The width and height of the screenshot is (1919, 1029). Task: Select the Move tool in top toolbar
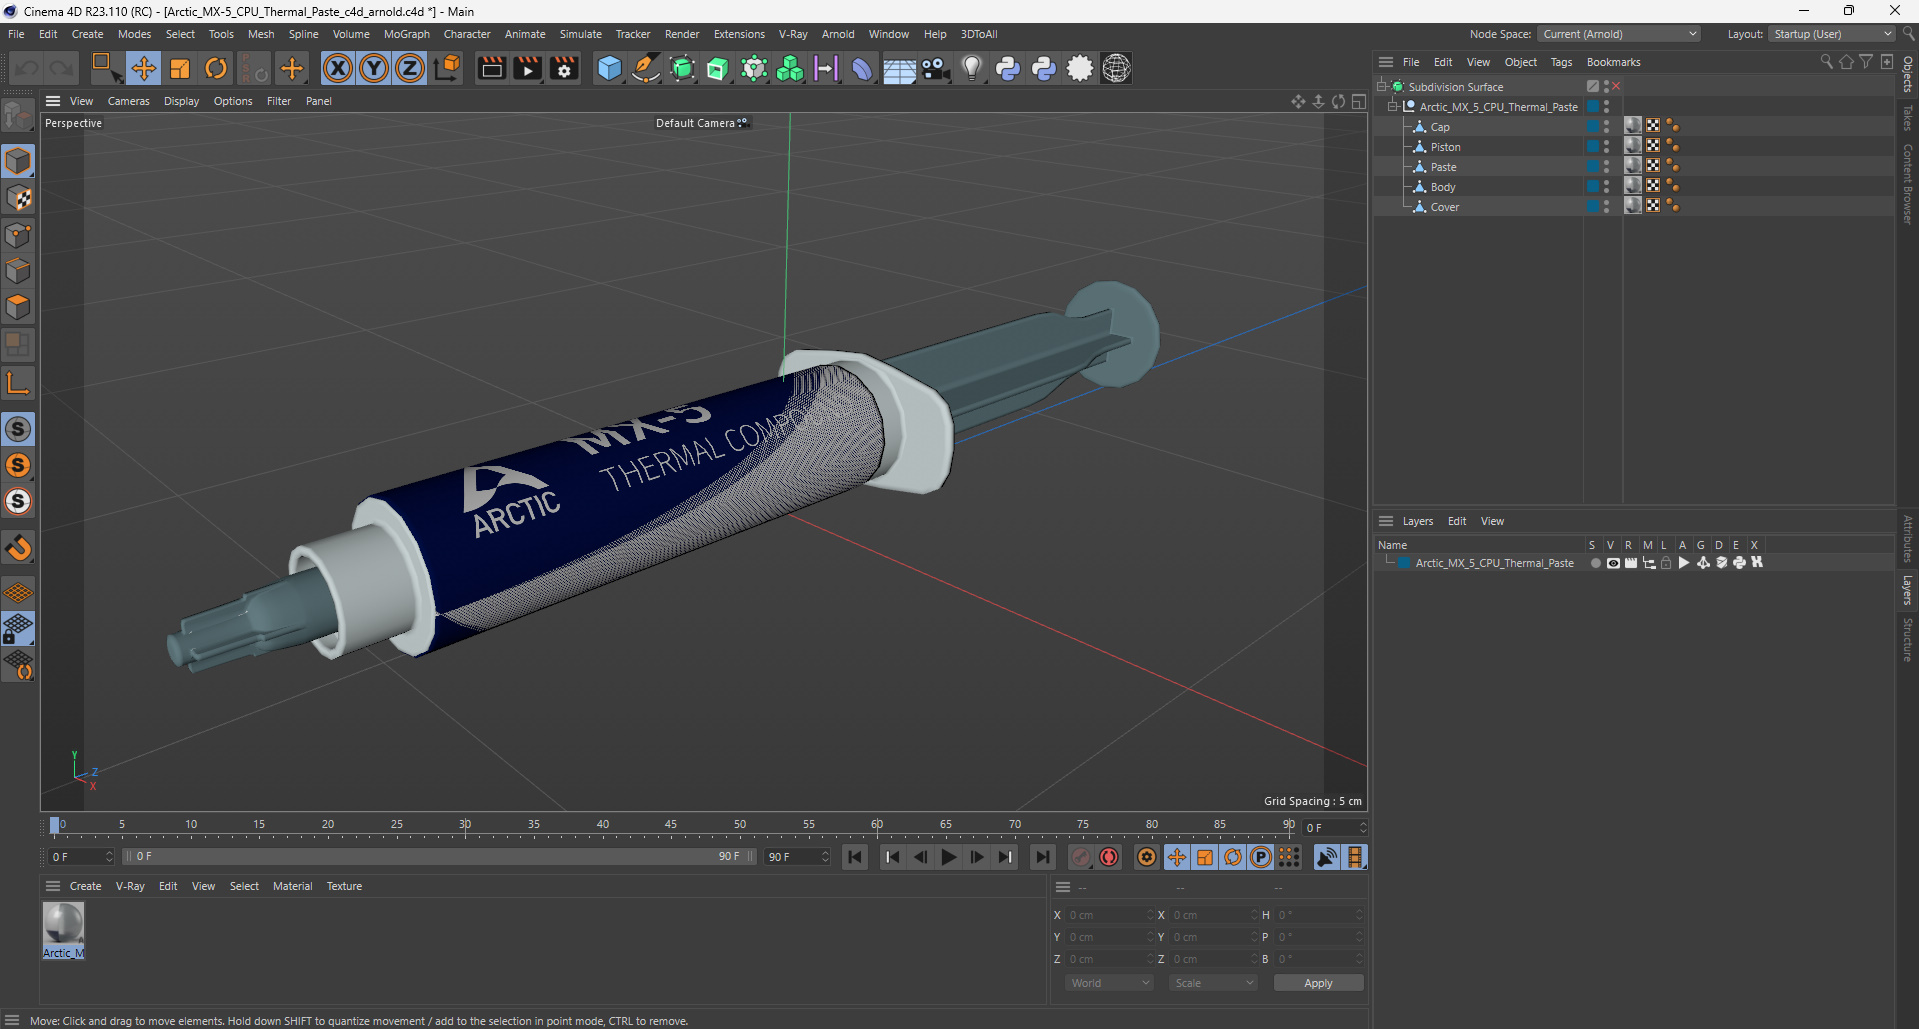tap(144, 68)
